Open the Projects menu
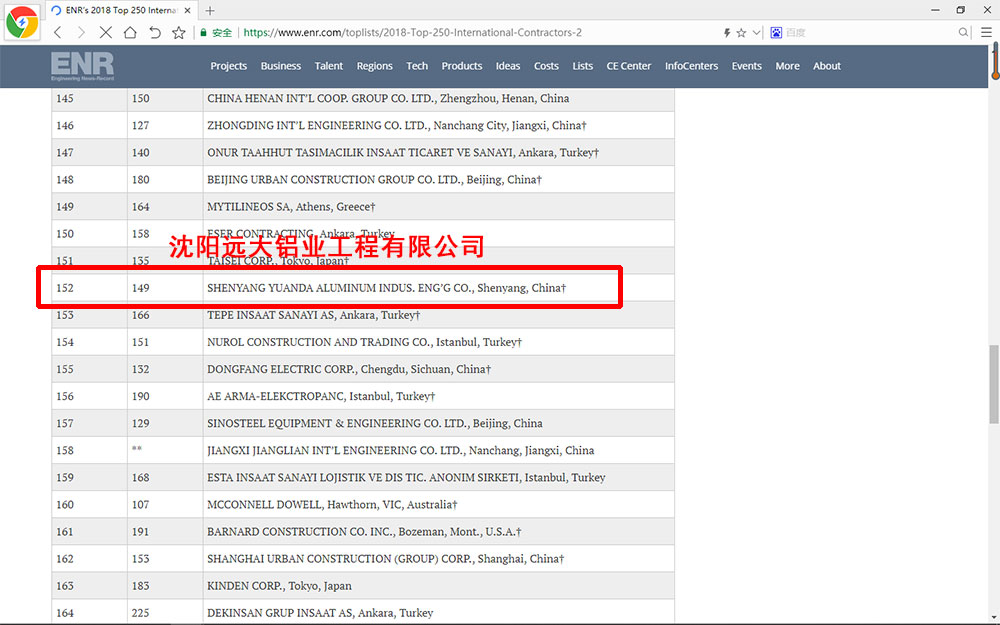This screenshot has width=1000, height=625. point(228,66)
